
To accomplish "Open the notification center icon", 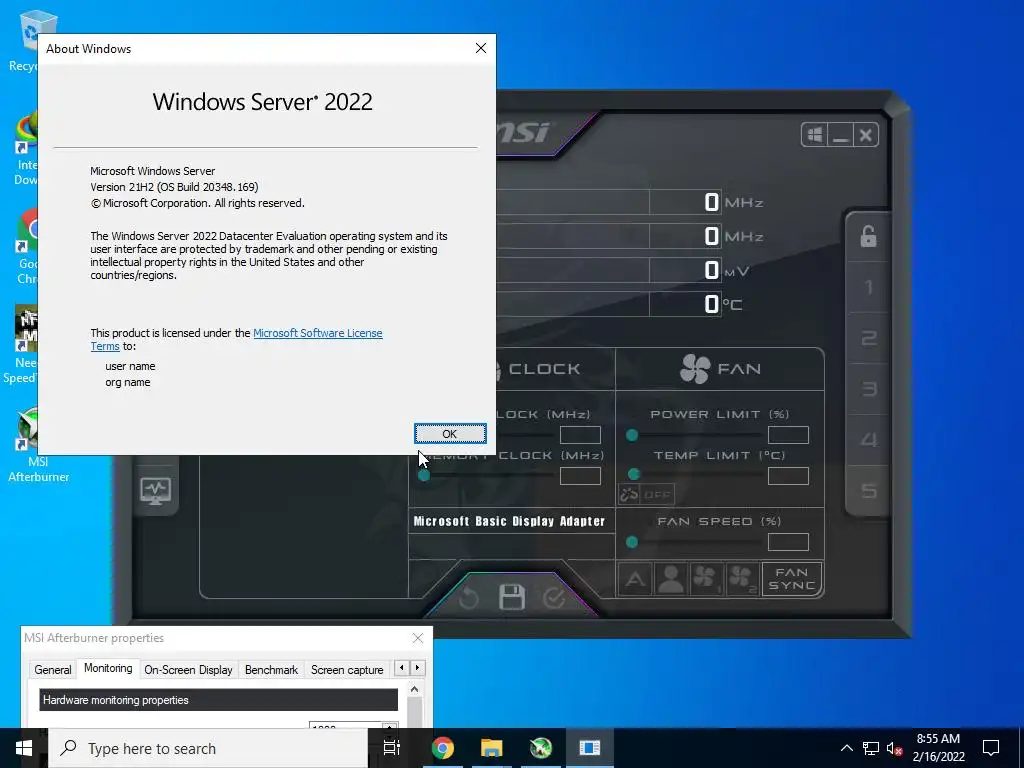I will point(991,748).
